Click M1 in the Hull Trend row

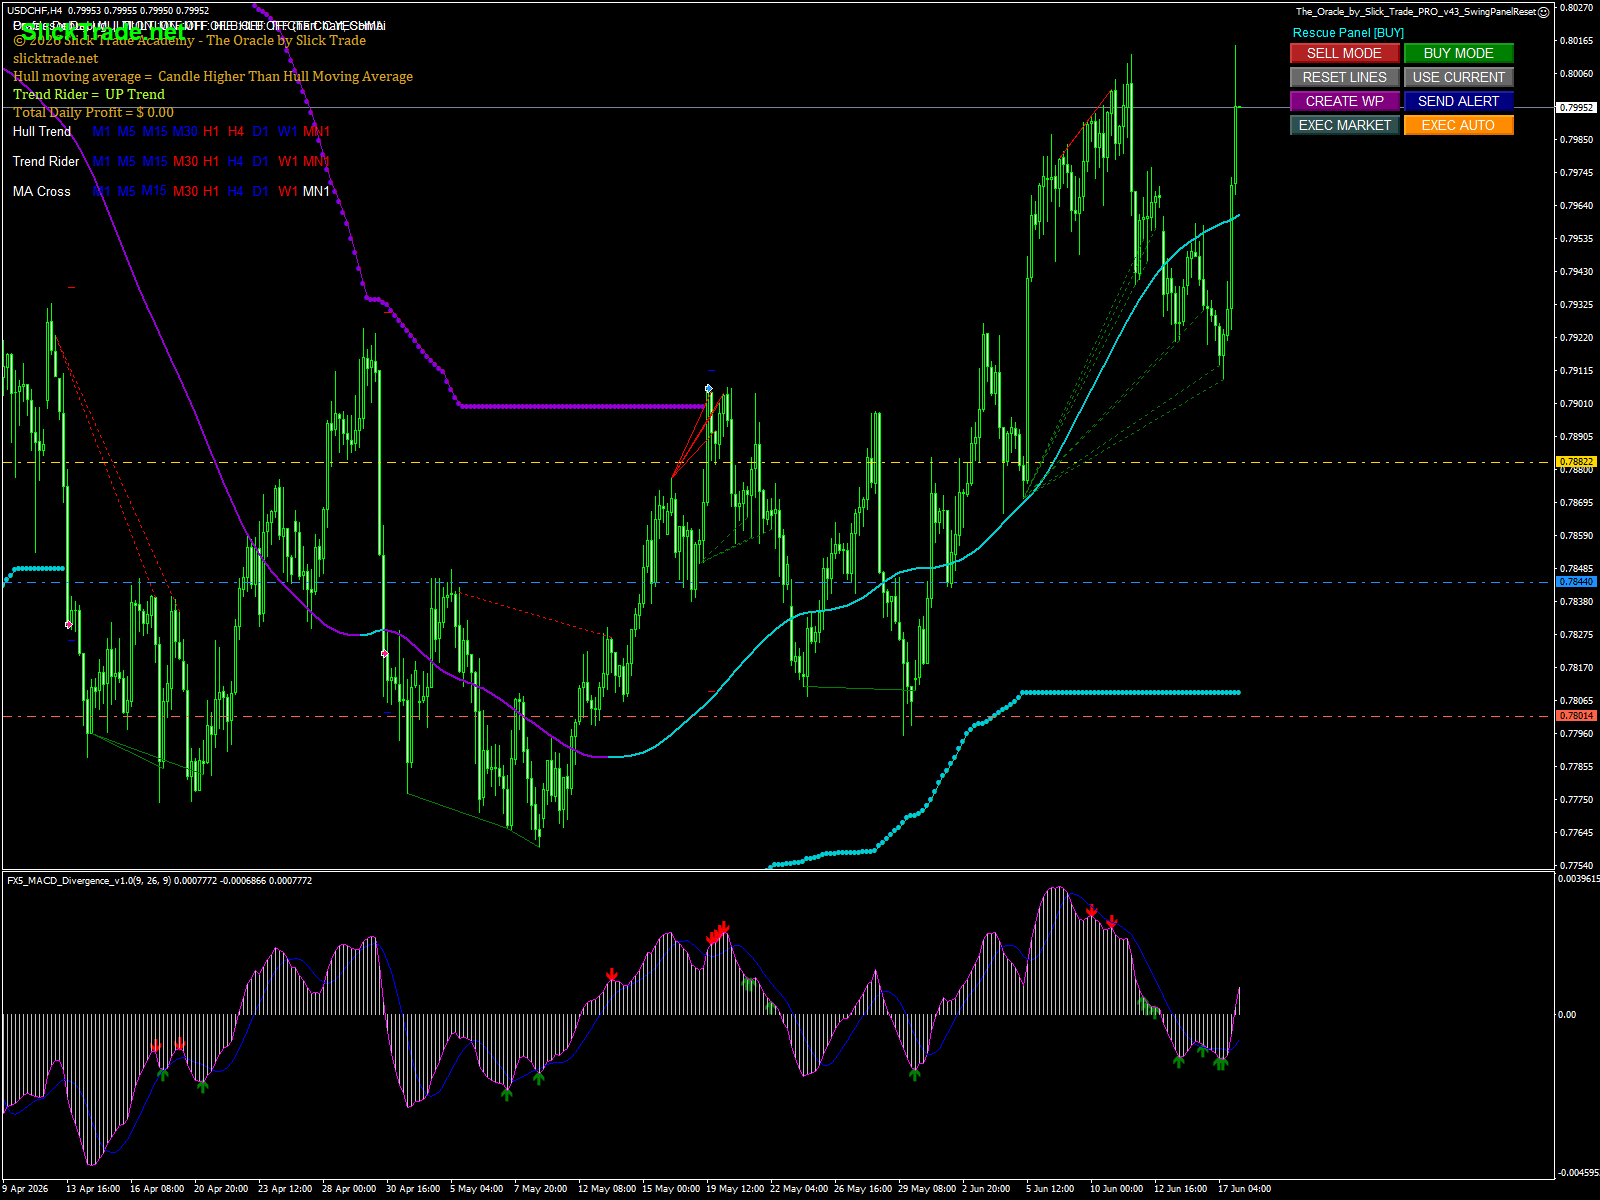pos(102,131)
